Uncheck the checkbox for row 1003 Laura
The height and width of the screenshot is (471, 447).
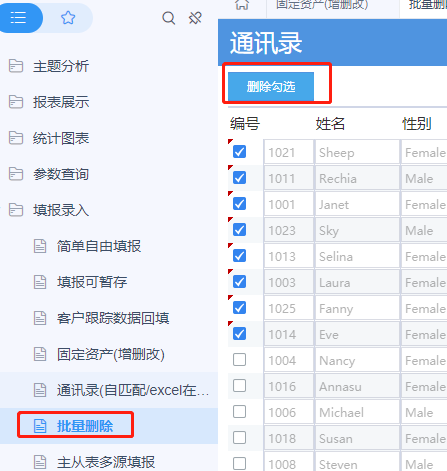[x=239, y=282]
